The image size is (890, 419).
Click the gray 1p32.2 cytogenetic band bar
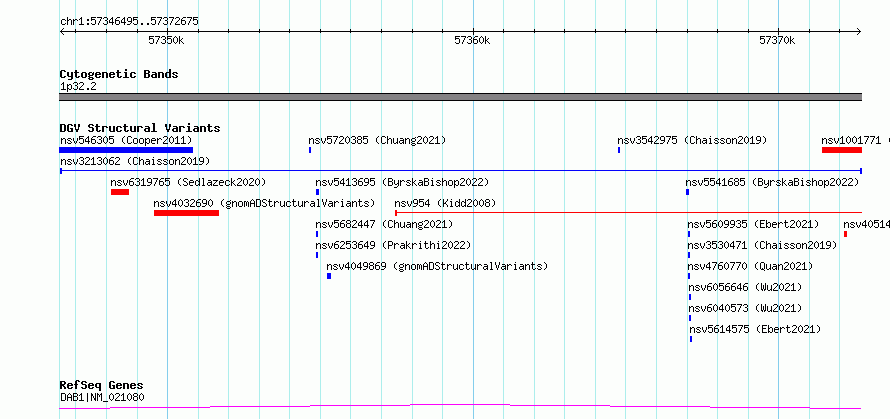click(461, 97)
